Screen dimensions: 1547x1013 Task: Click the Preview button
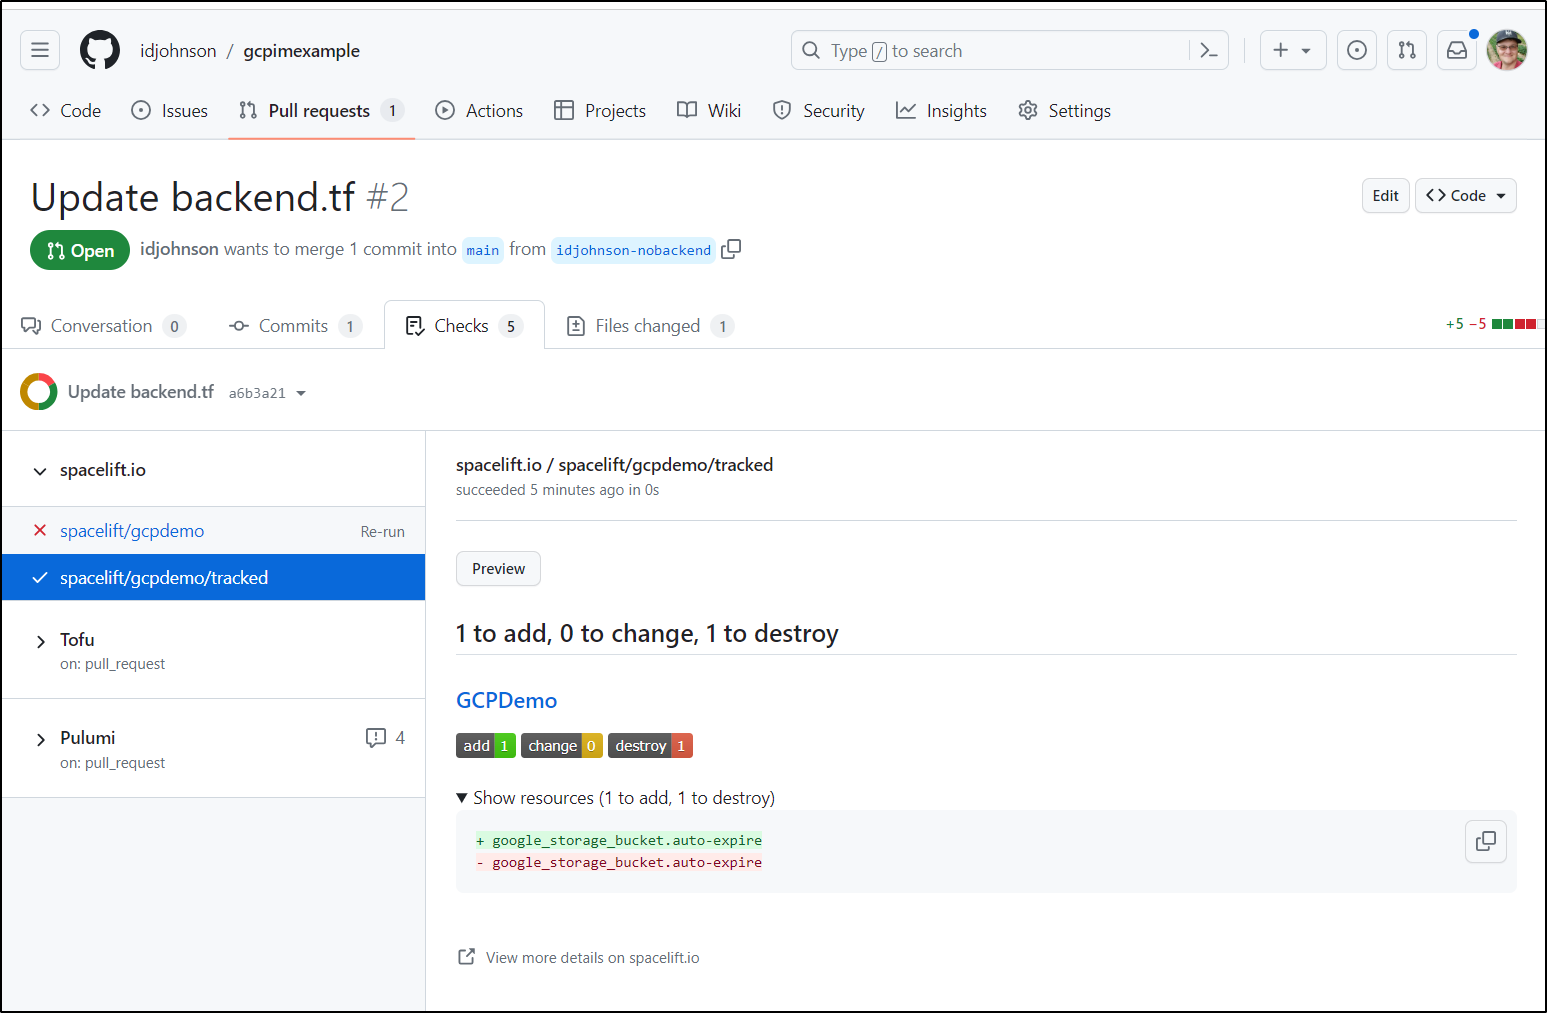498,569
